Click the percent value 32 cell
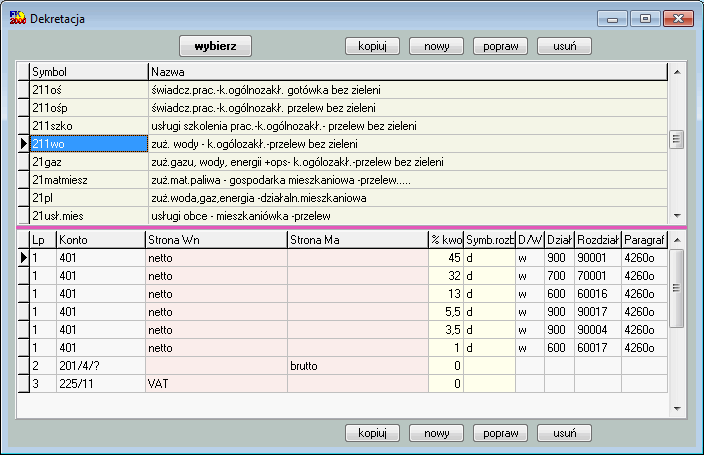This screenshot has width=704, height=455. point(446,276)
